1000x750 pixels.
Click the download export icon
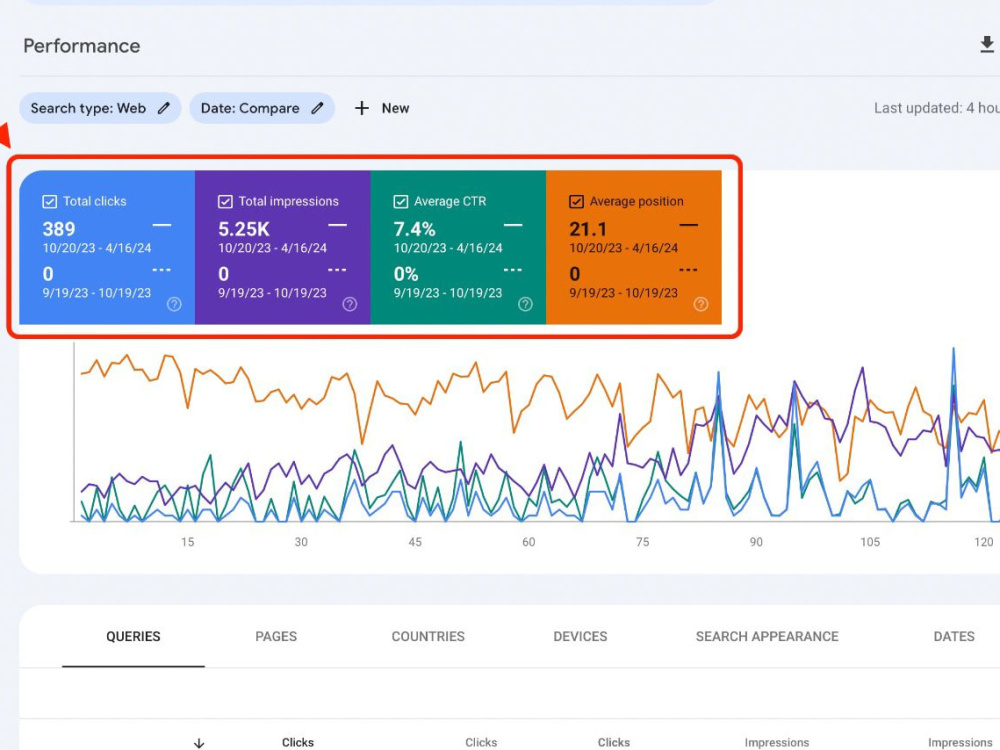point(987,45)
